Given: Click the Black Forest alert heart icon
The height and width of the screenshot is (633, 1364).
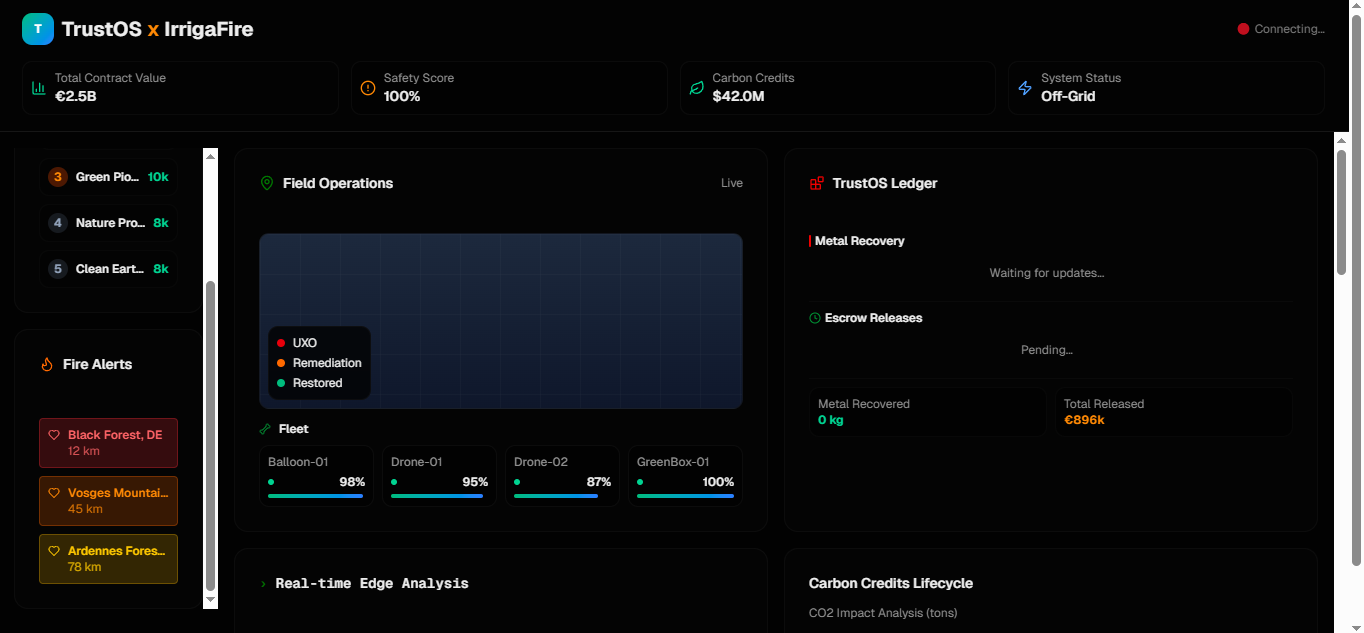Looking at the screenshot, I should [54, 435].
